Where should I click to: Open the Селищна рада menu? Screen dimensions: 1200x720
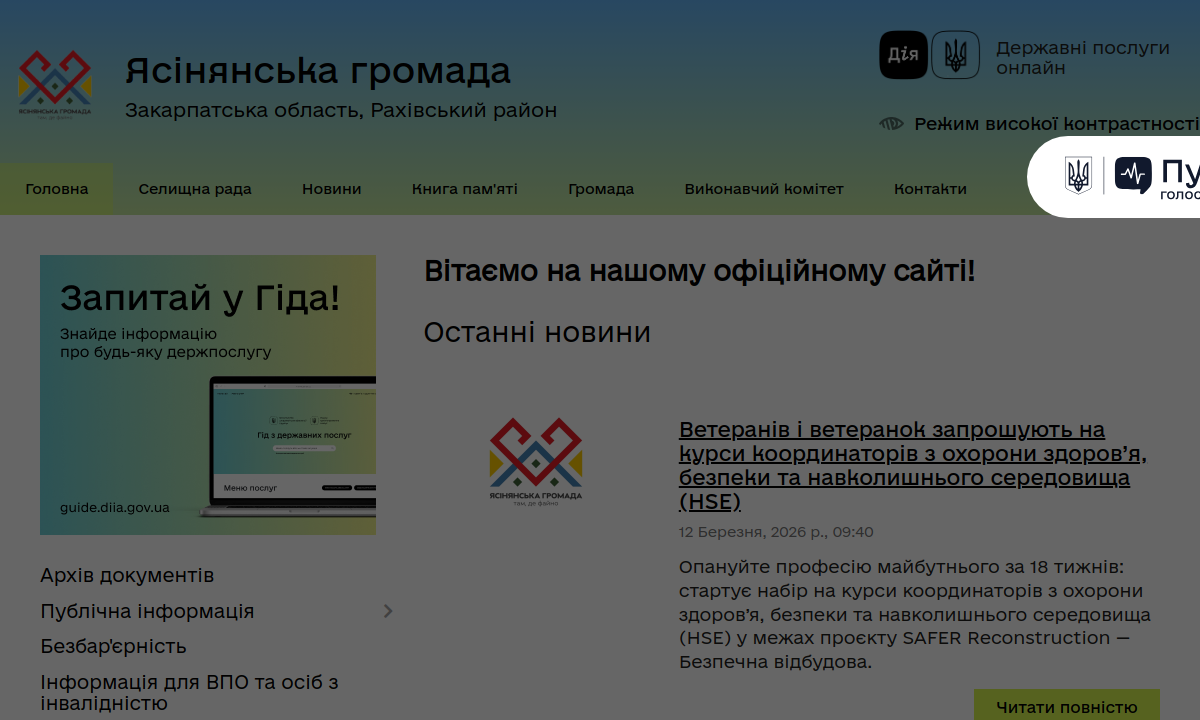(x=195, y=189)
